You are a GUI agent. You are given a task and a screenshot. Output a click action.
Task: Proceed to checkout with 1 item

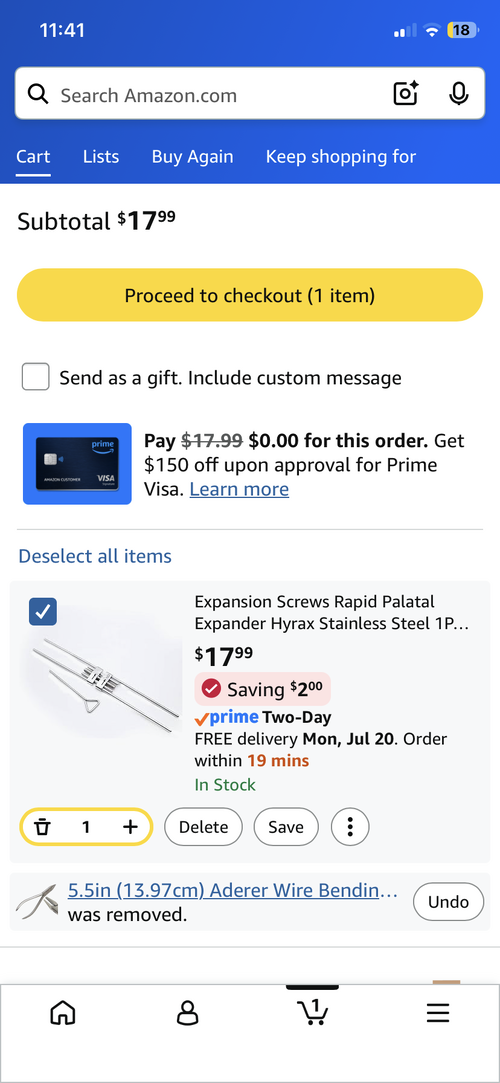tap(250, 296)
